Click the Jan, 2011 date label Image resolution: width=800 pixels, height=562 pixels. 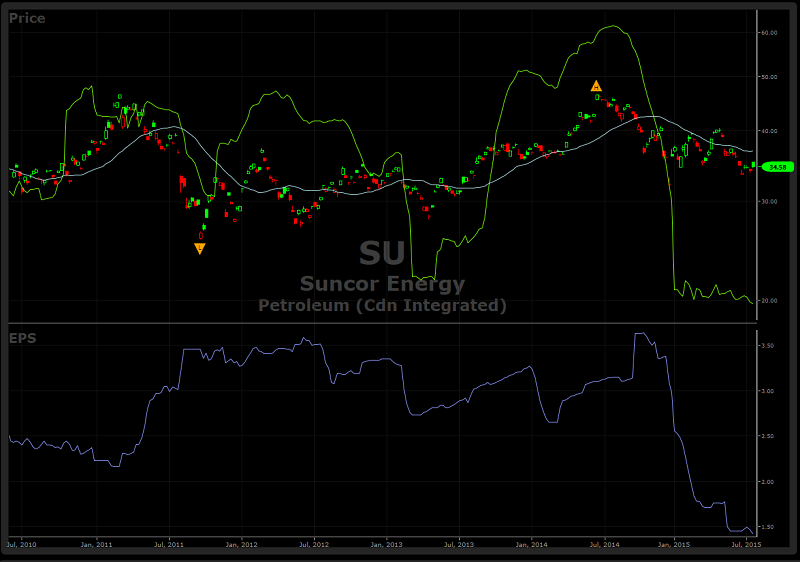point(96,545)
